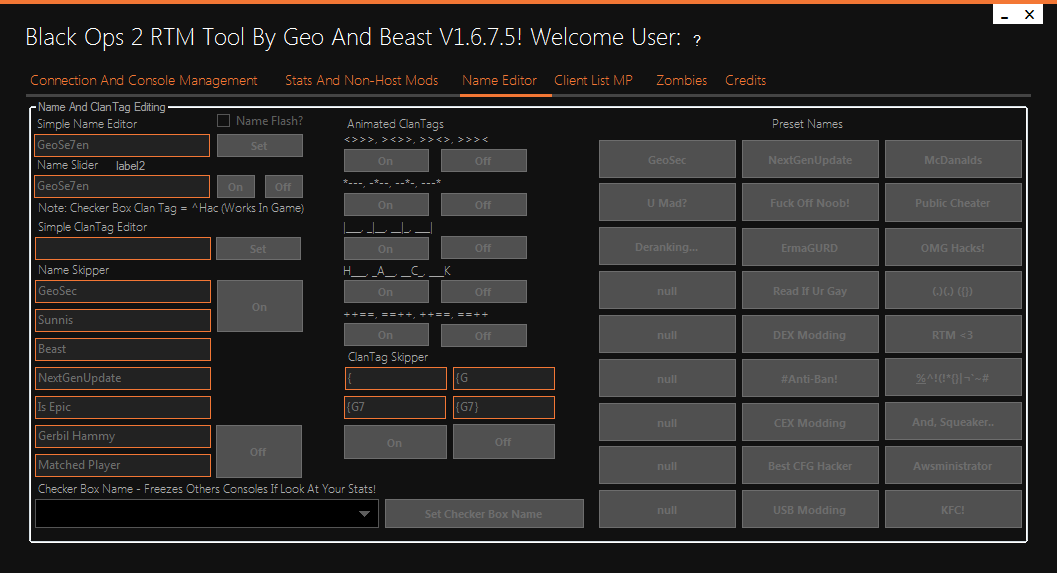Viewport: 1057px width, 573px height.
Task: Switch to Stats And Non-Host Mods tab
Action: (361, 80)
